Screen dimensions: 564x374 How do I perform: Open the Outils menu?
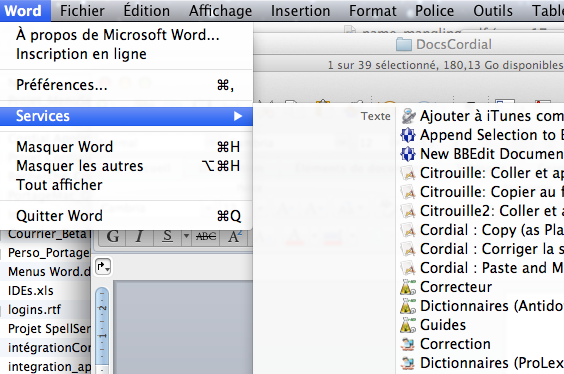point(493,11)
